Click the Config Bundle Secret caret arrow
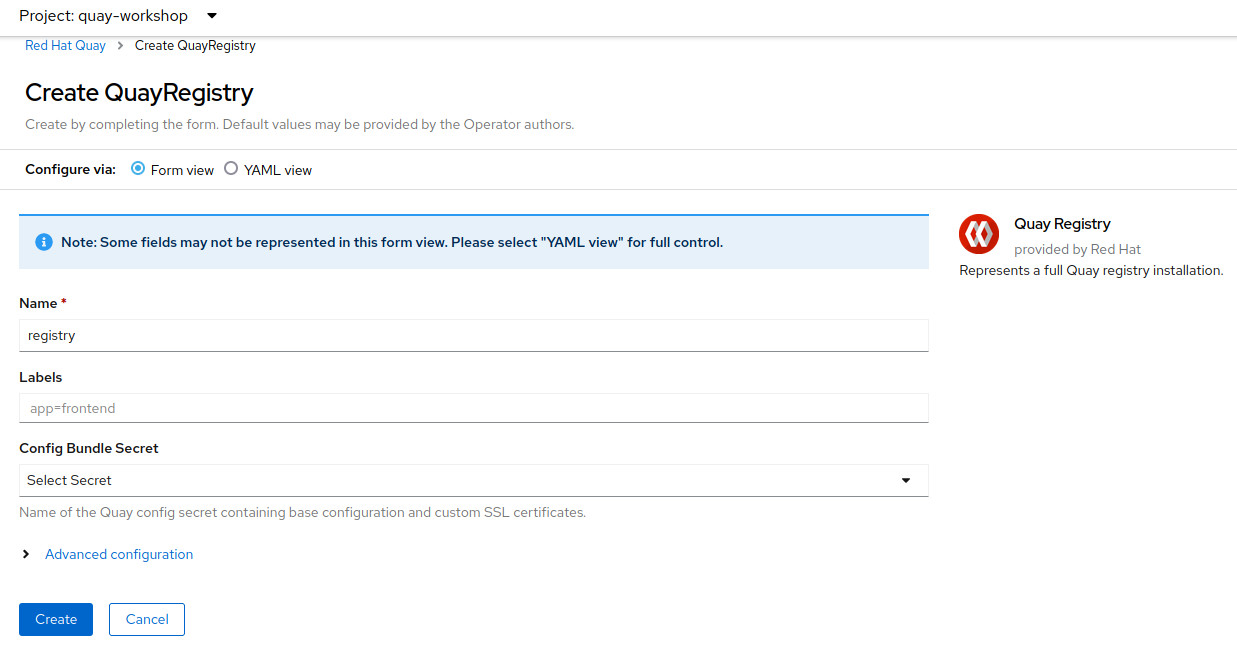1237x671 pixels. click(x=906, y=480)
